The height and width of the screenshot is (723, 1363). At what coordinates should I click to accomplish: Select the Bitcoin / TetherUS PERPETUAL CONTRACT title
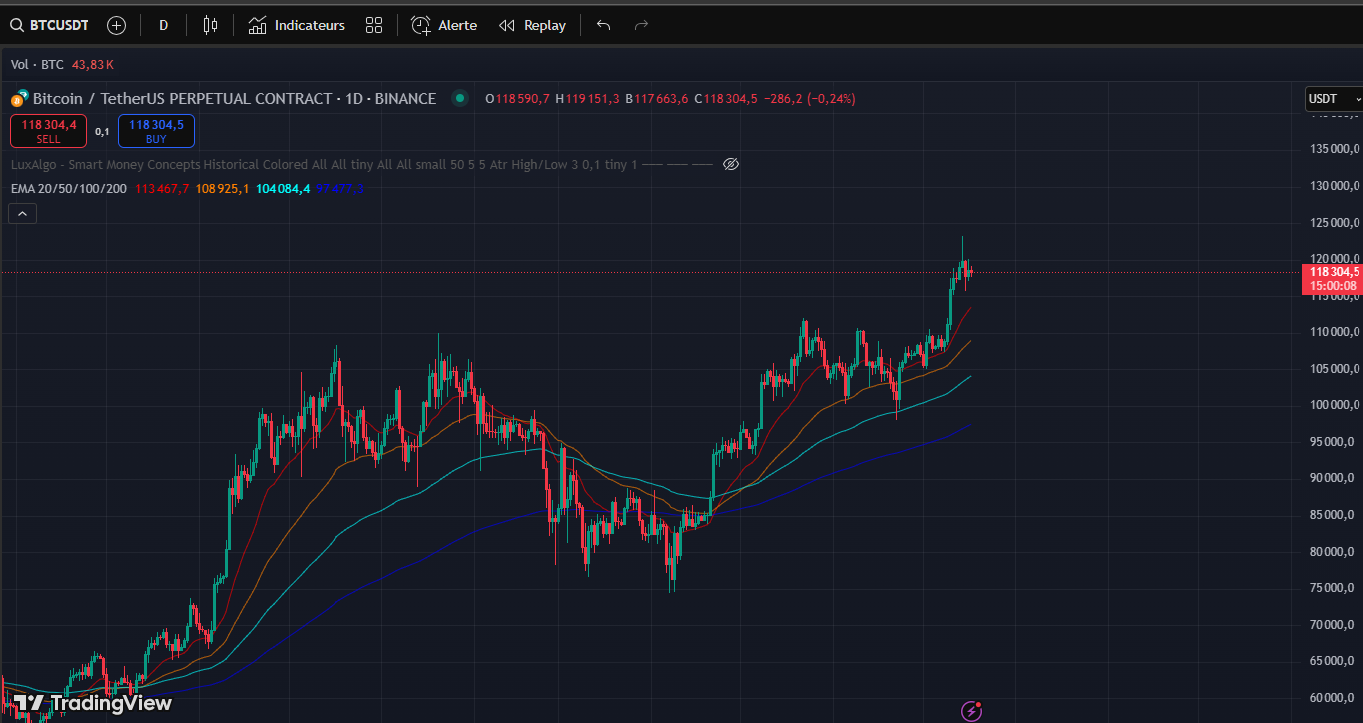(x=234, y=98)
